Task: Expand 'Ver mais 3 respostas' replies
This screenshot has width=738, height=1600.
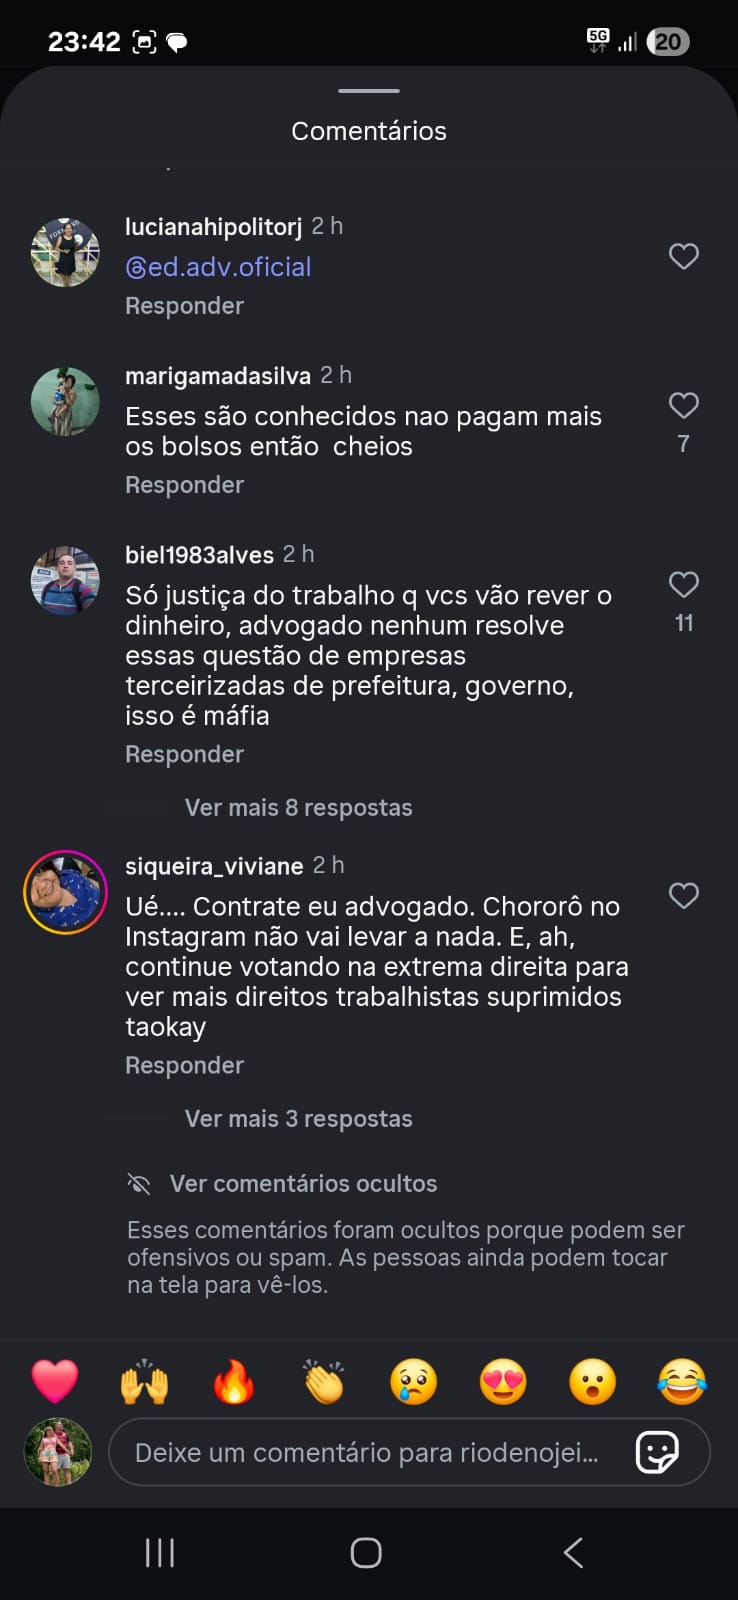Action: coord(298,1119)
